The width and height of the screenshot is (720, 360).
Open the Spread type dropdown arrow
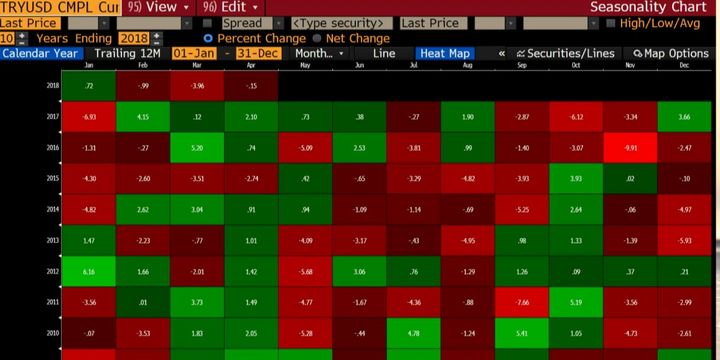pyautogui.click(x=279, y=23)
